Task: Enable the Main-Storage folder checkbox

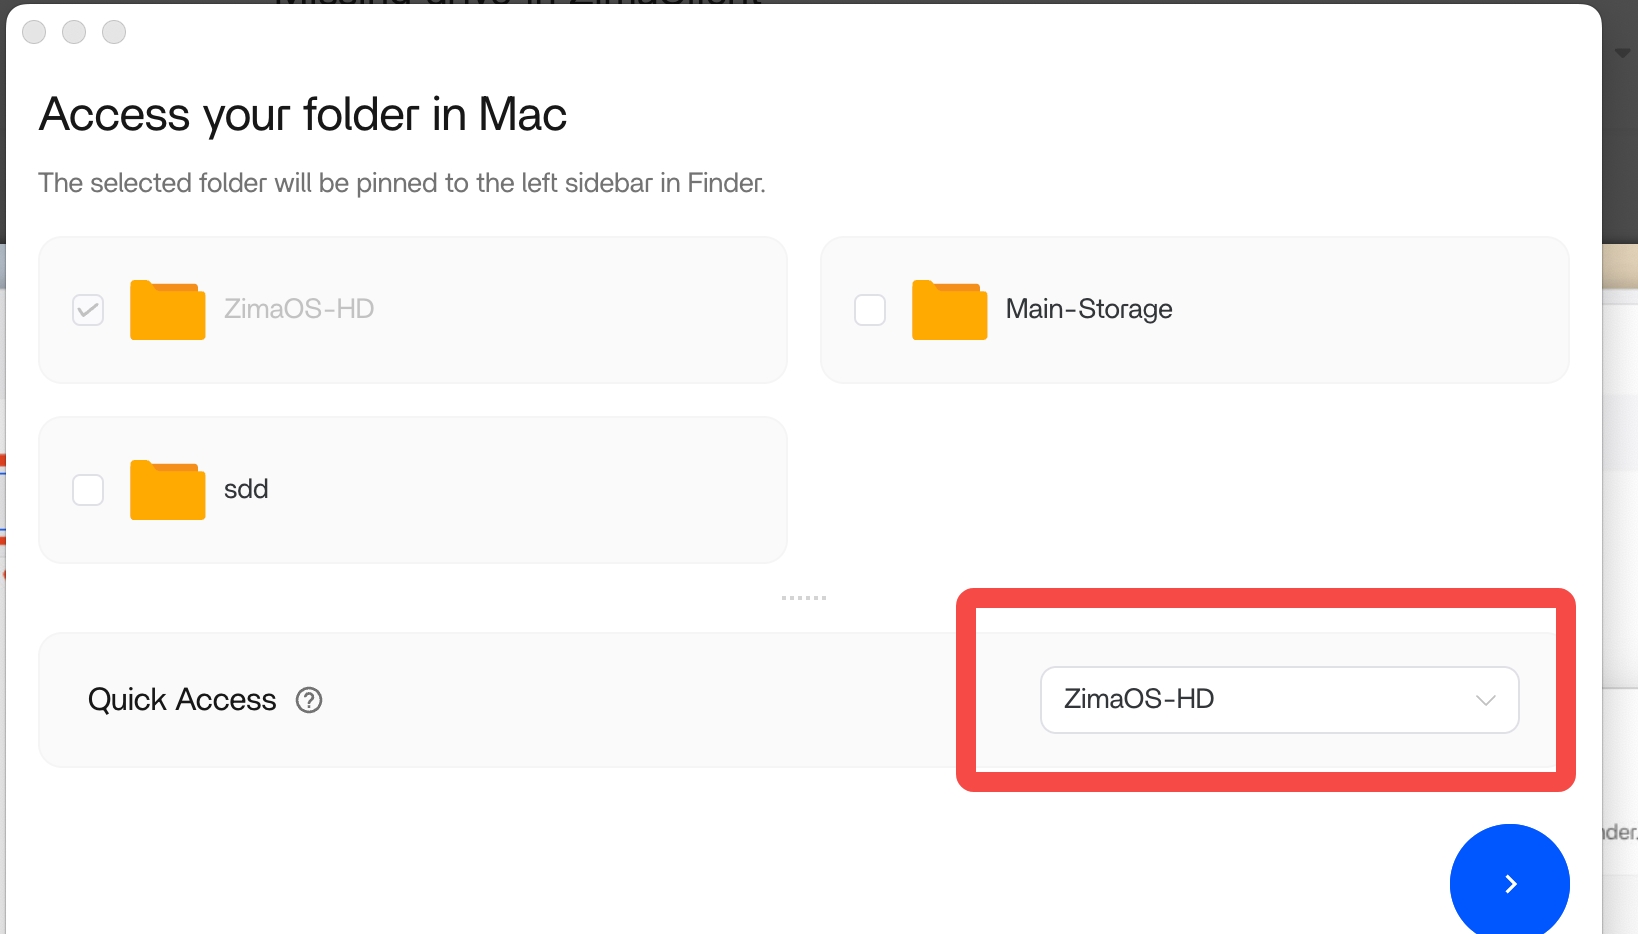Action: (870, 310)
